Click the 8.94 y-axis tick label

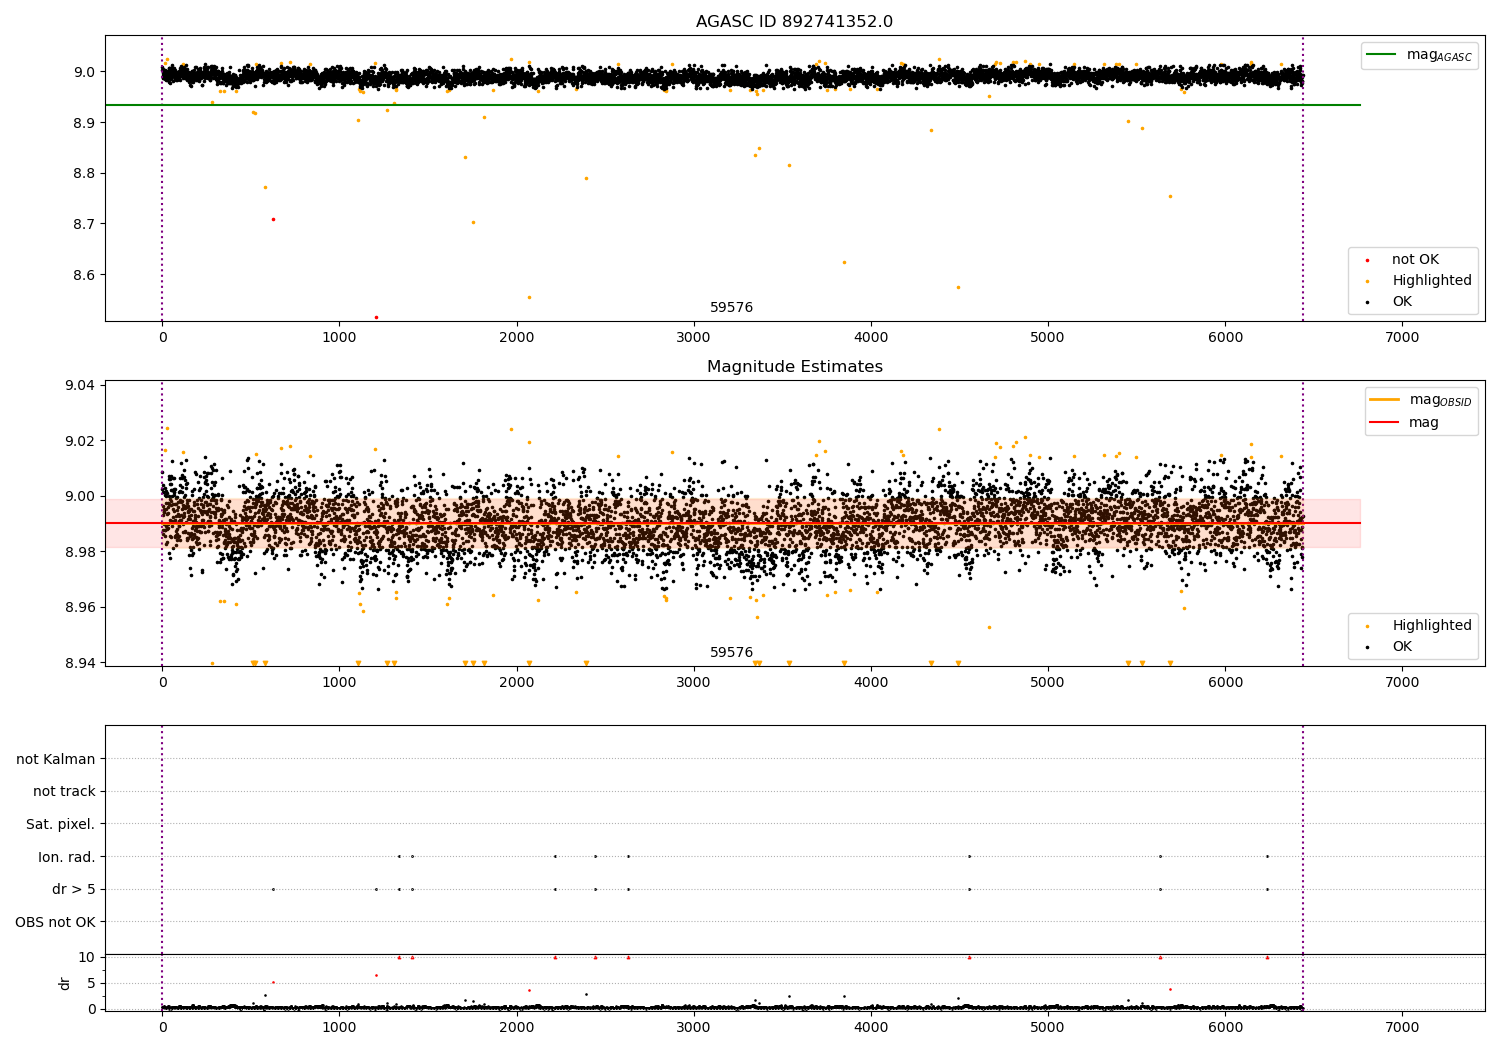click(x=79, y=663)
